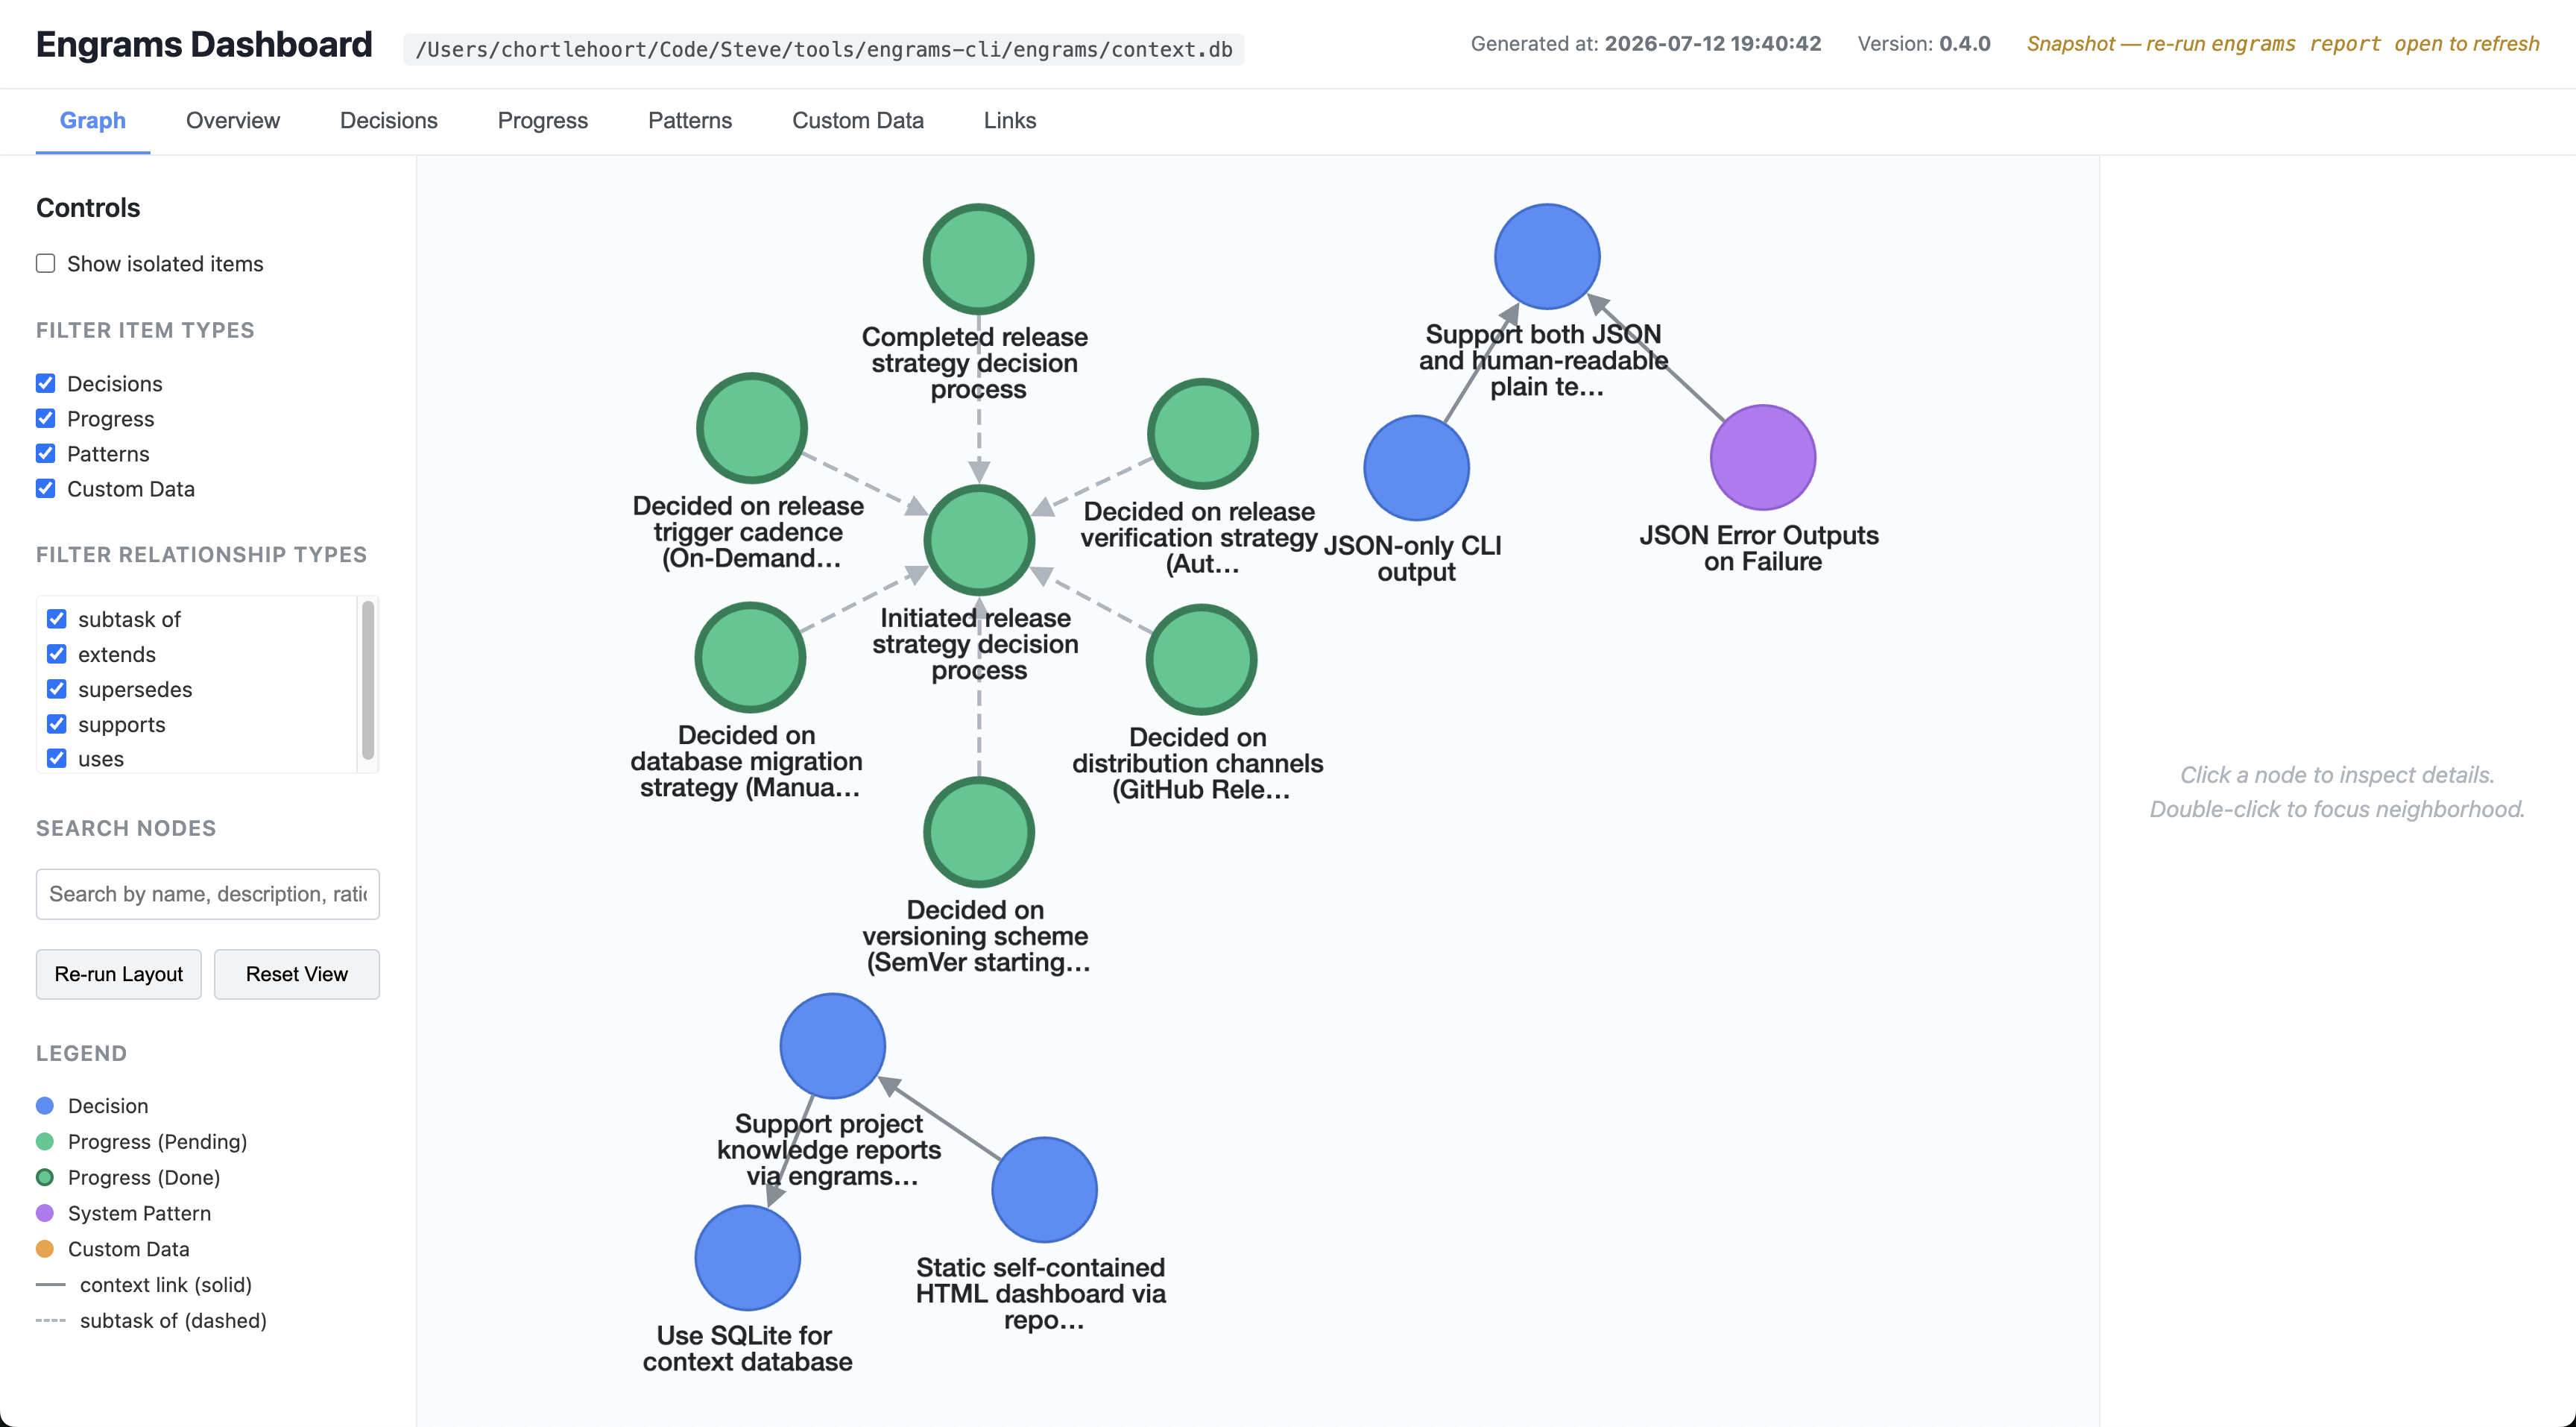Uncheck the Progress item type filter
This screenshot has width=2576, height=1427.
pos(46,418)
